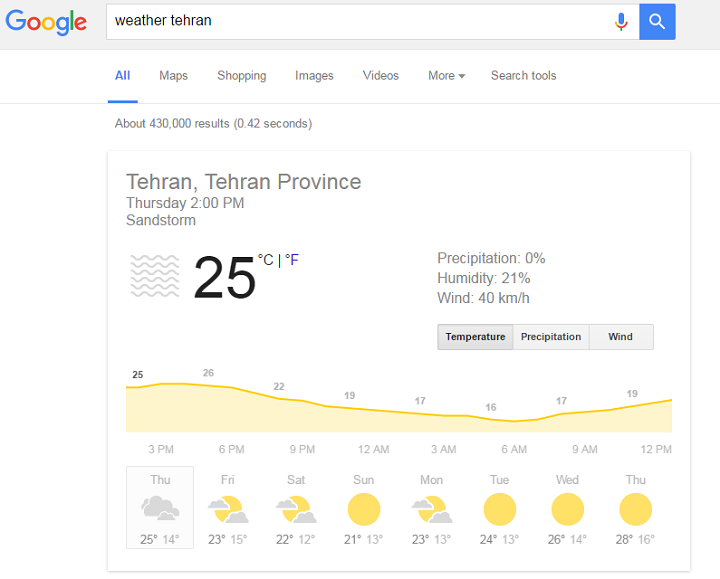
Task: Select Friday's partly cloudy forecast icon
Action: point(228,509)
